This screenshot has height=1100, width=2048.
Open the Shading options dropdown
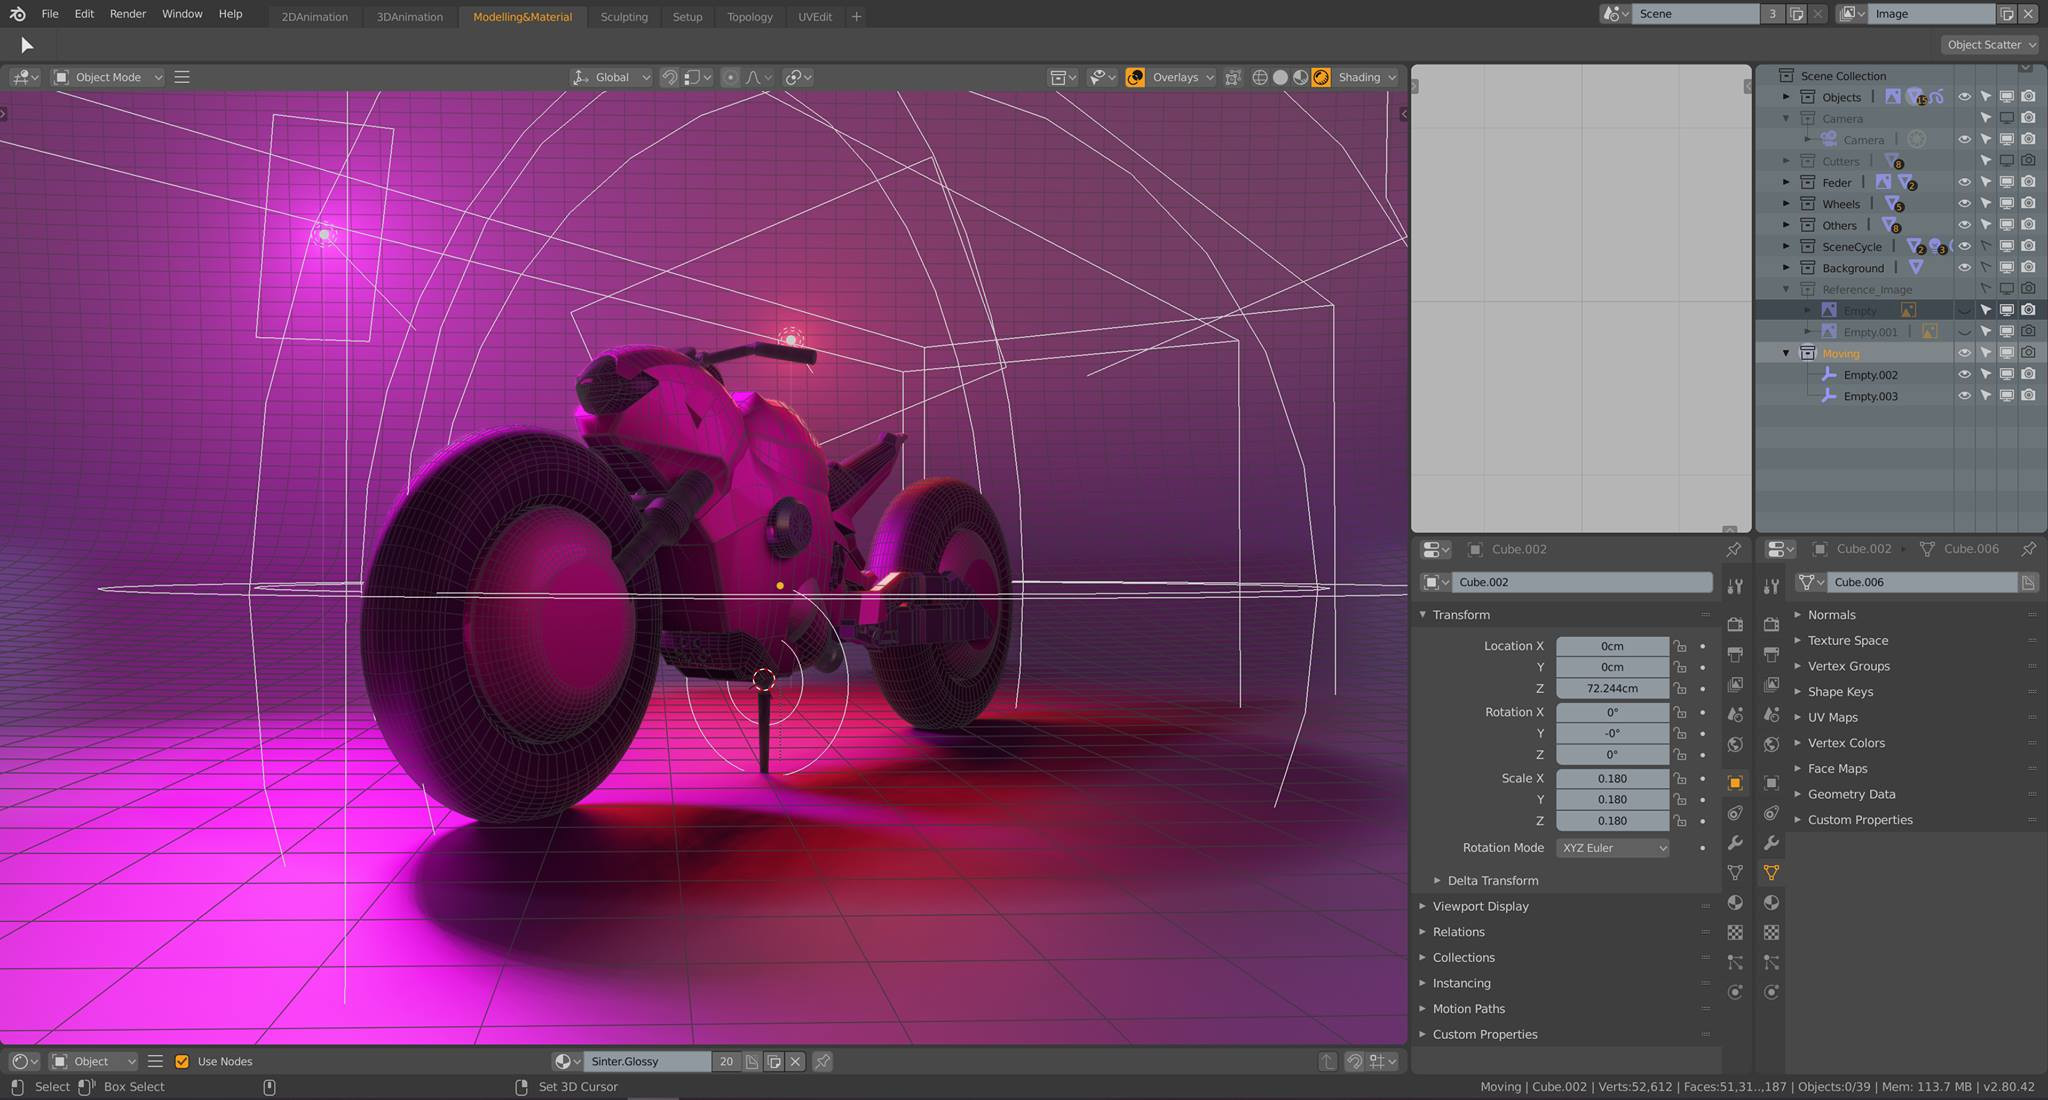pyautogui.click(x=1366, y=77)
